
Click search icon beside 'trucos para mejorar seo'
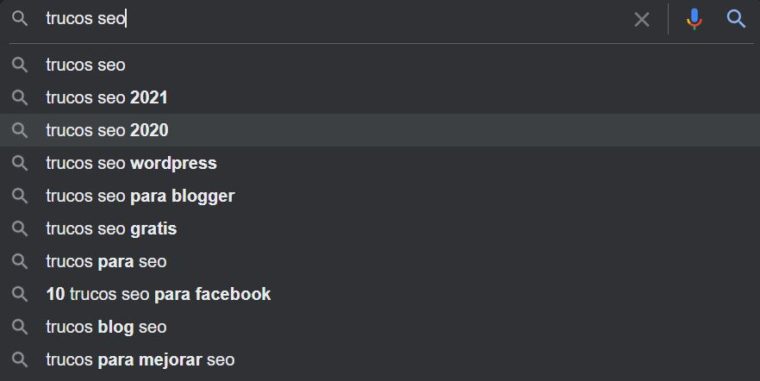click(20, 360)
